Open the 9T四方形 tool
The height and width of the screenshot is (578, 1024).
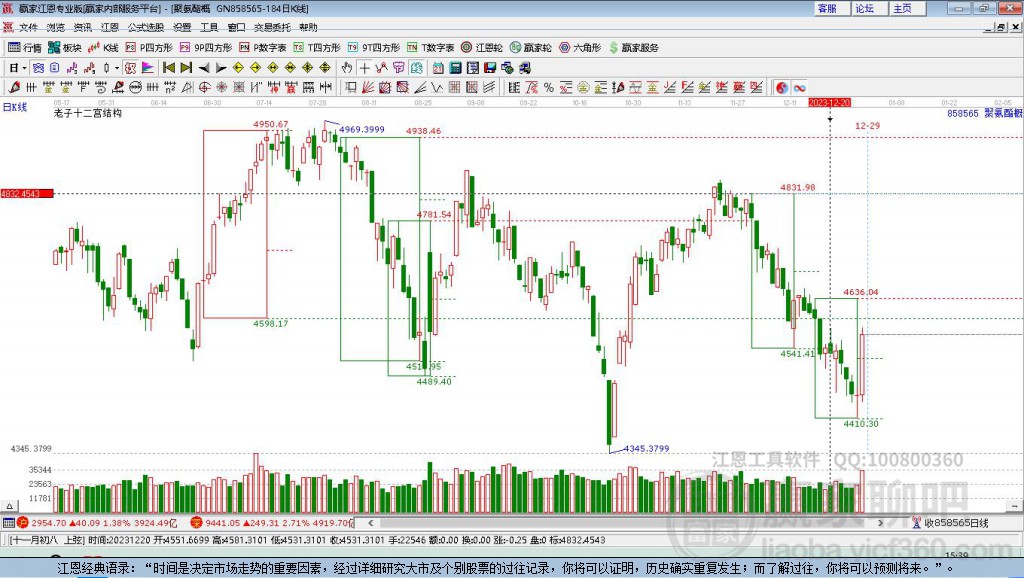click(374, 48)
